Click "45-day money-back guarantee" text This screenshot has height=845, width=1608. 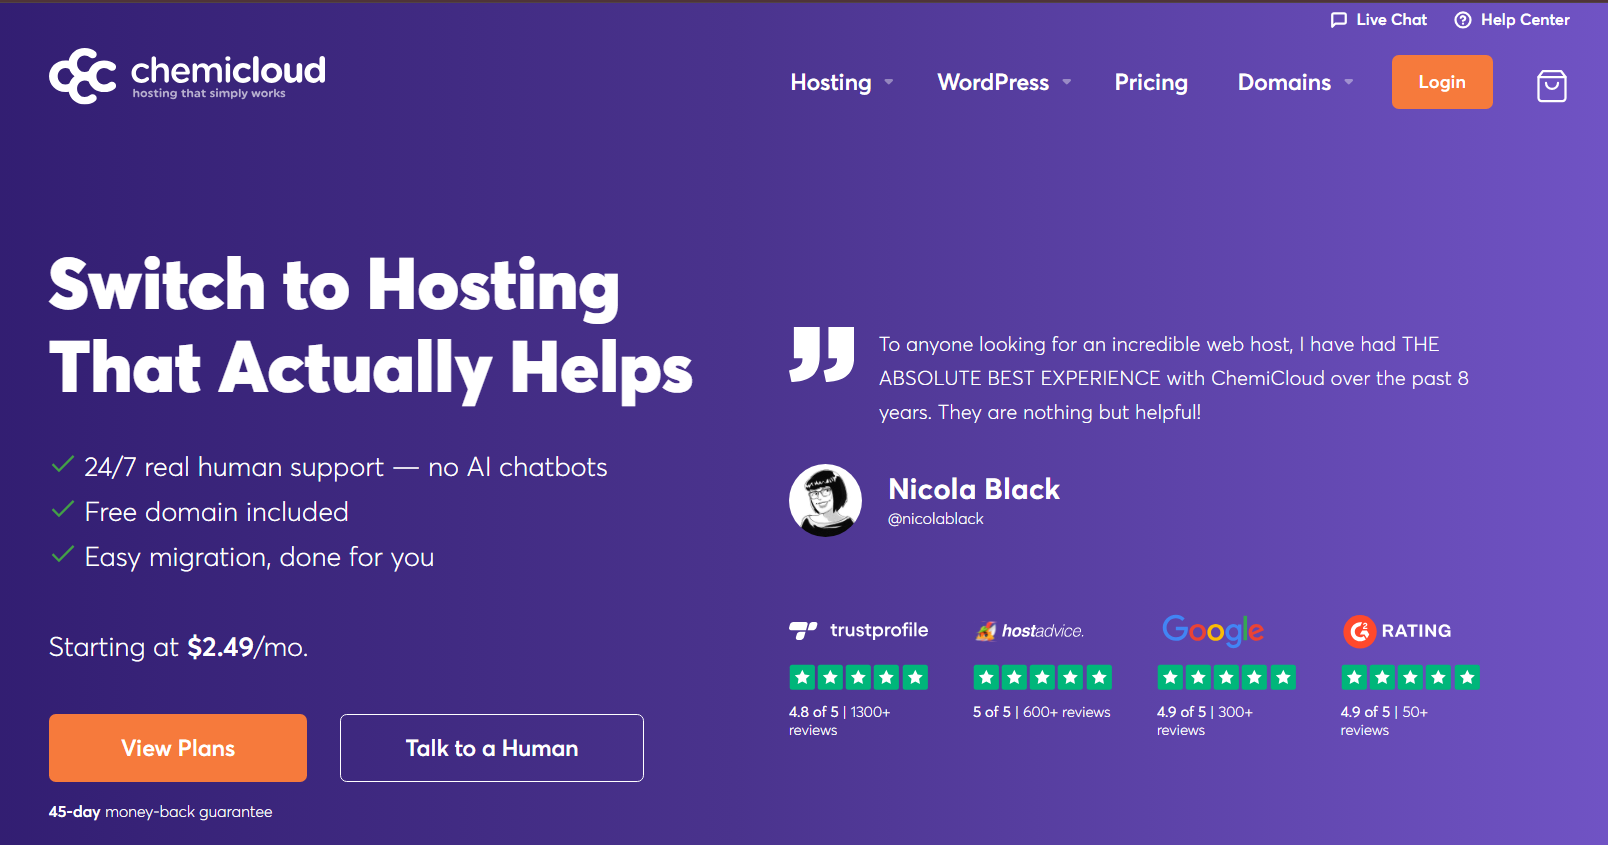161,812
